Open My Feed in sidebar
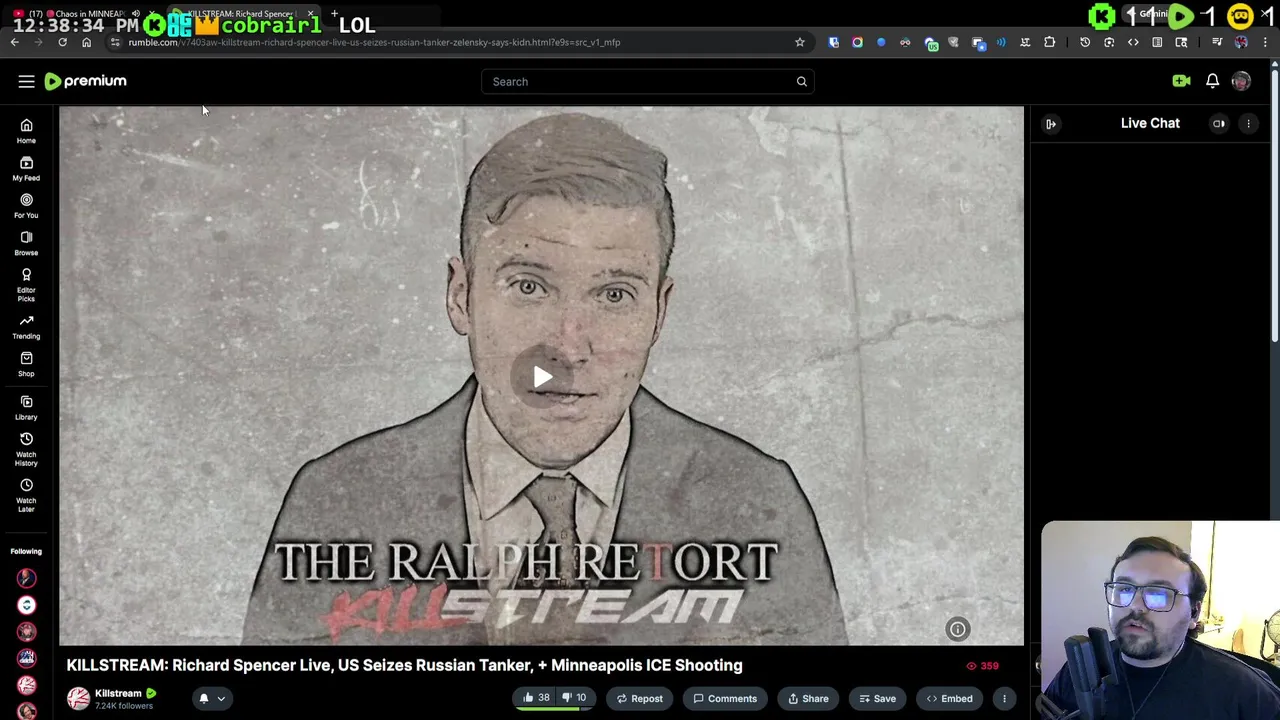 coord(26,168)
